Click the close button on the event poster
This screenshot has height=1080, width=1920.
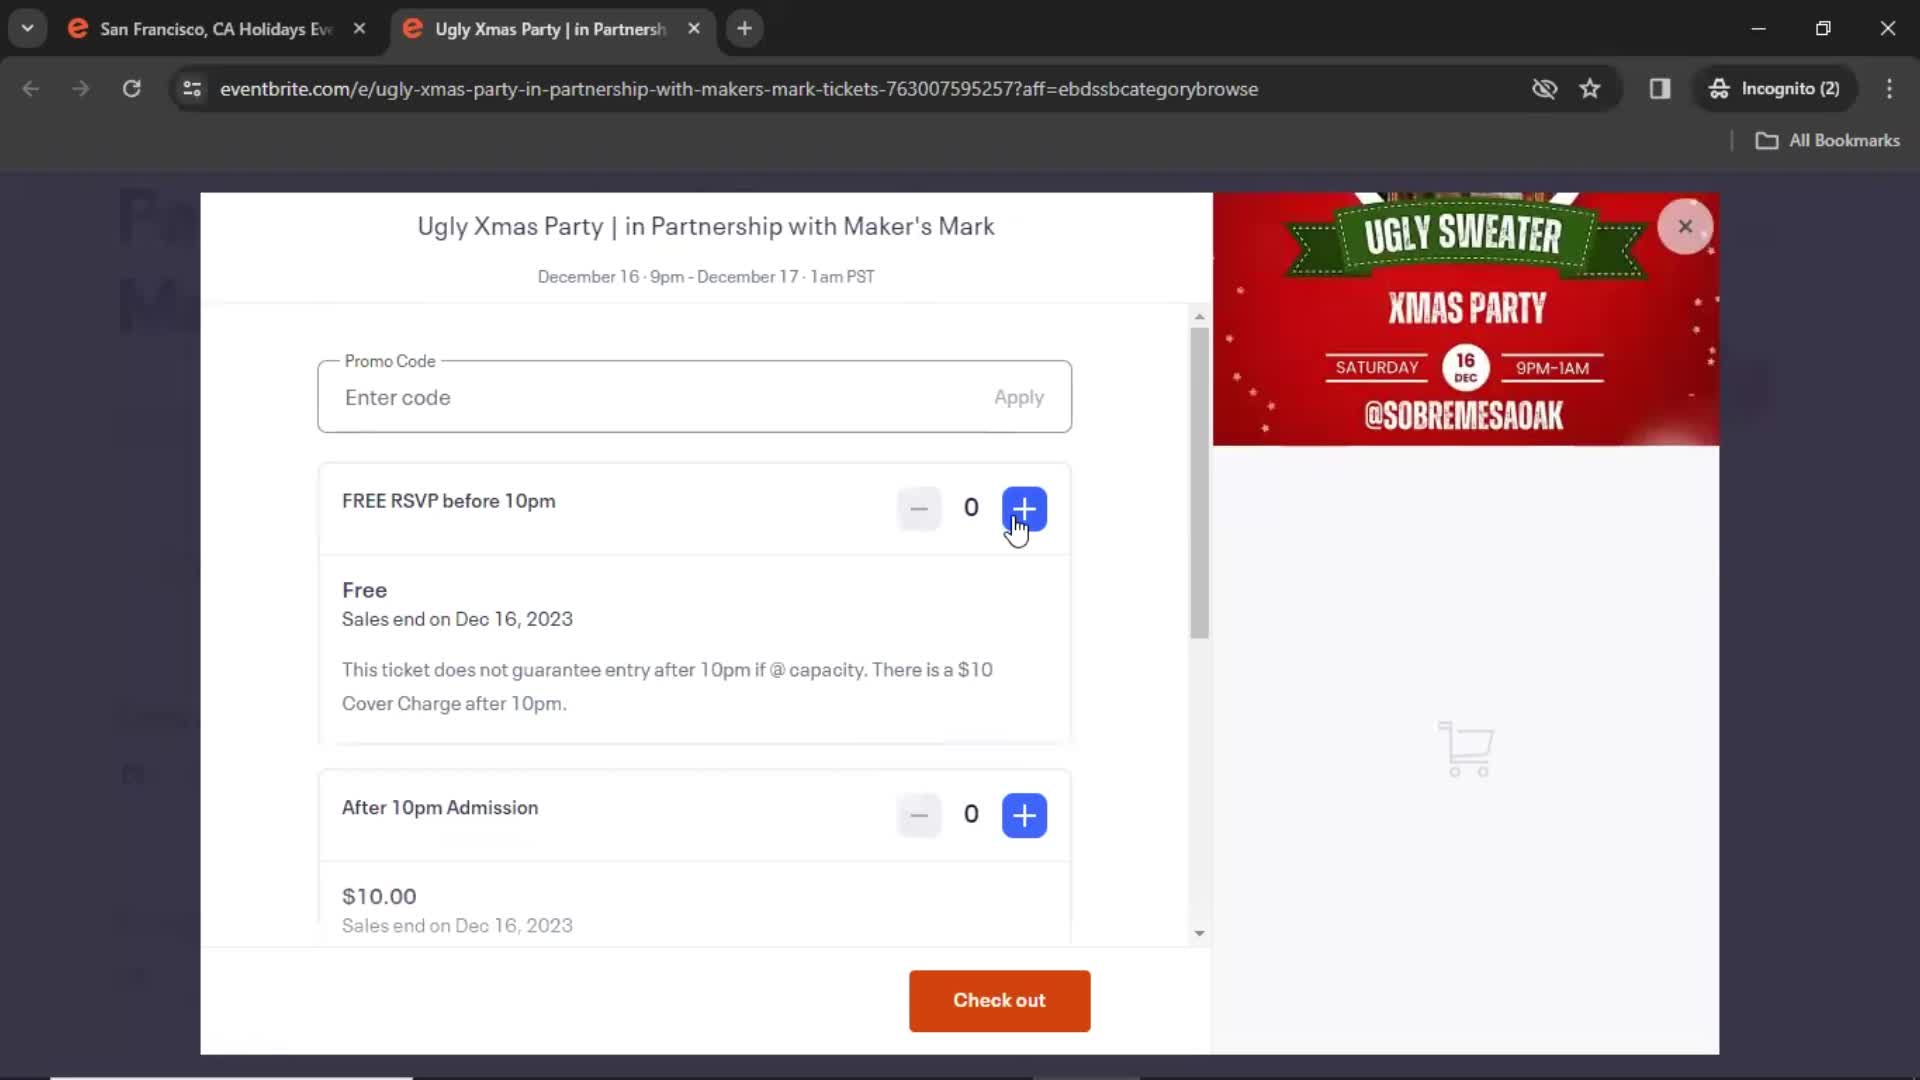point(1685,225)
